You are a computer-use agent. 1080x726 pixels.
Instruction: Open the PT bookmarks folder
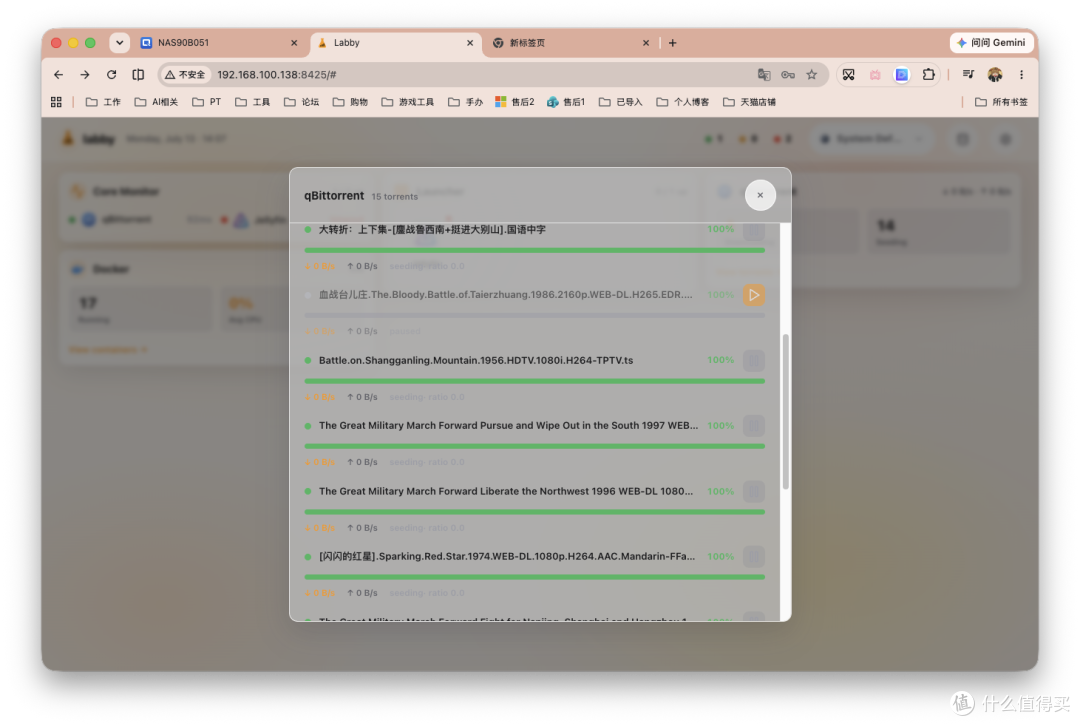click(207, 102)
